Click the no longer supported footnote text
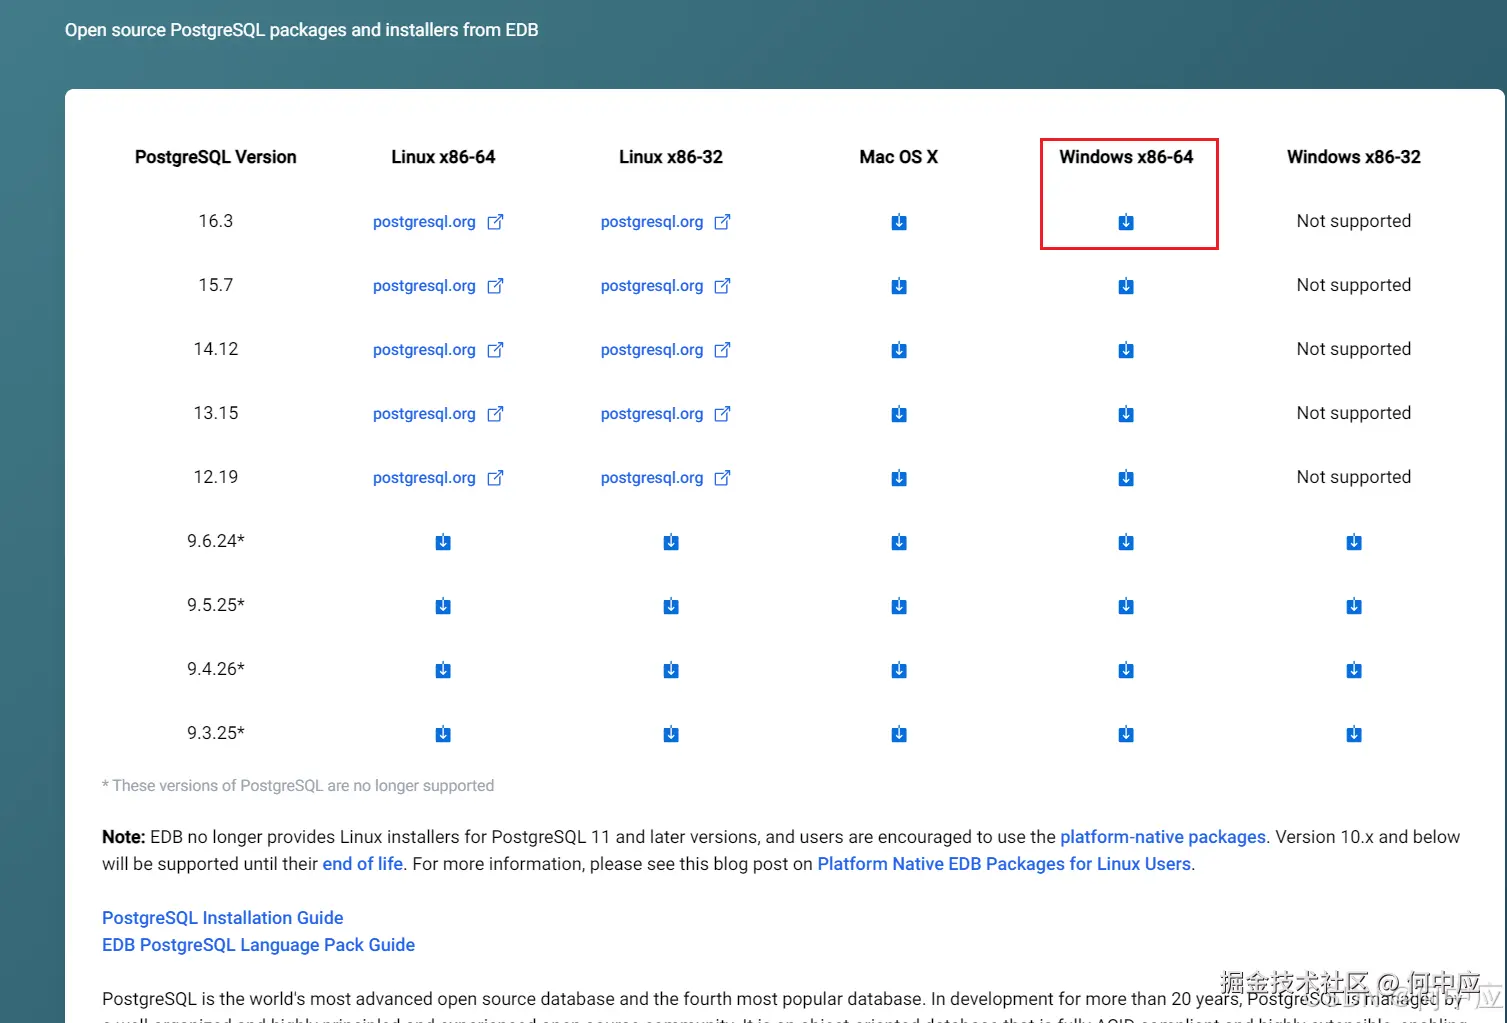1507x1023 pixels. (x=298, y=786)
